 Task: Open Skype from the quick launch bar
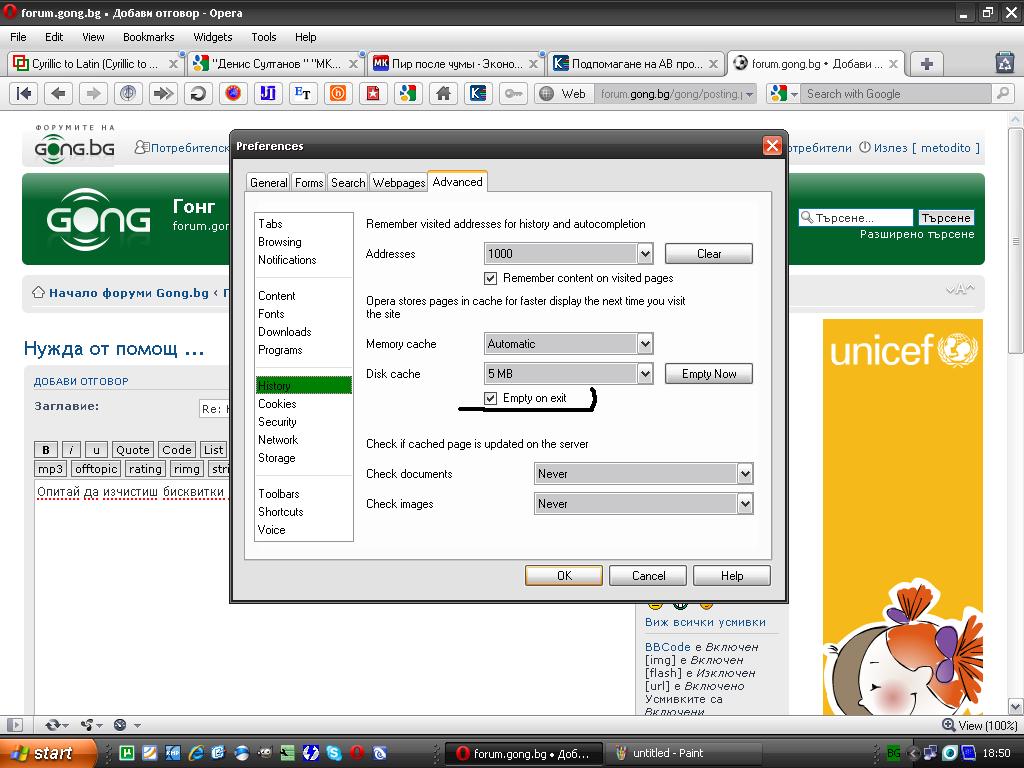[333, 753]
